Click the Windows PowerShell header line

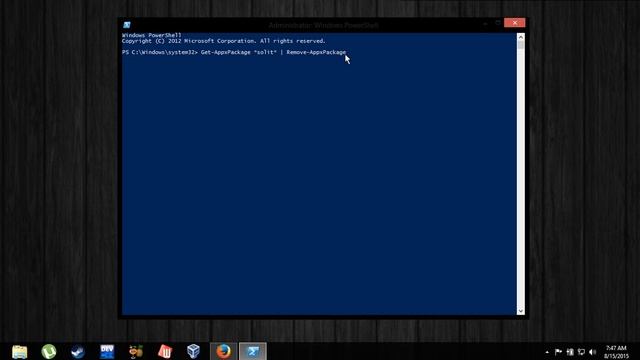pos(151,35)
